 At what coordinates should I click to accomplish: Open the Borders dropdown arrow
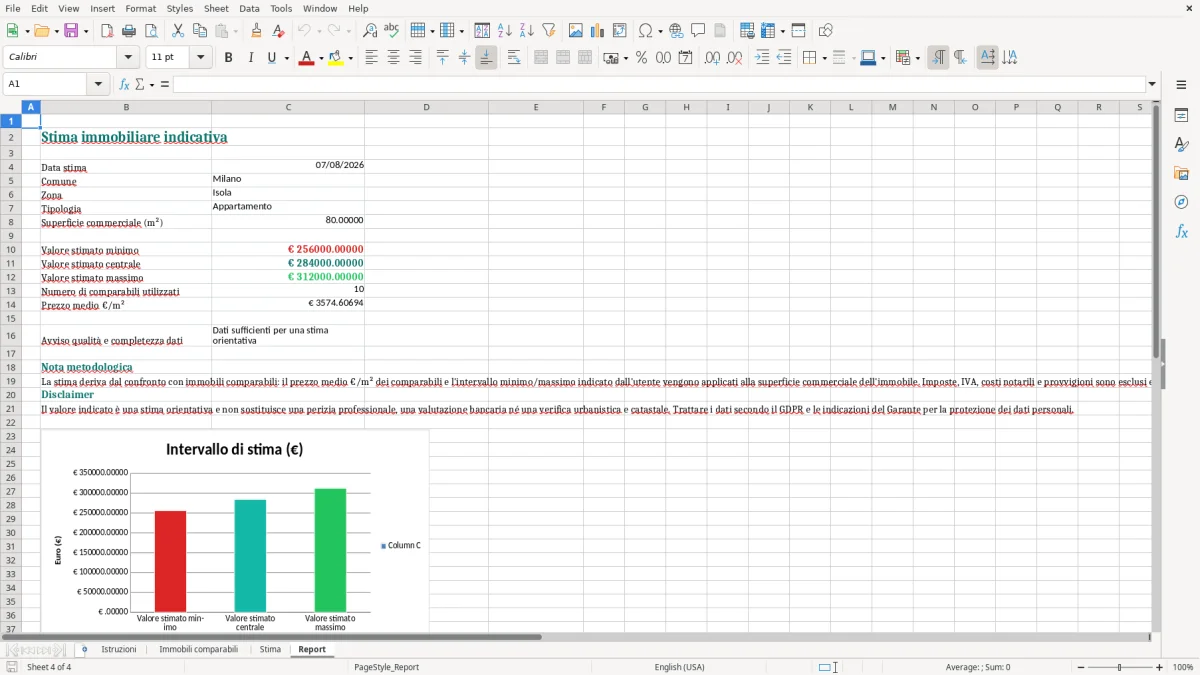pos(824,58)
